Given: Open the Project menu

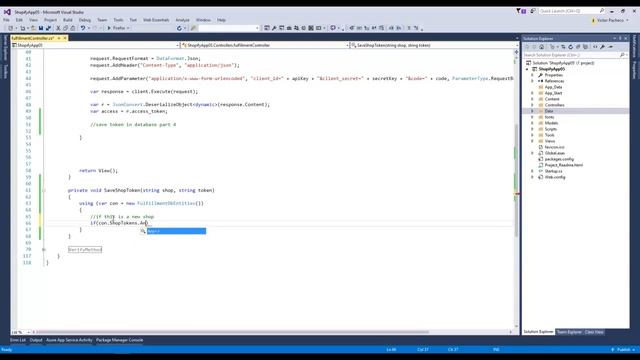Looking at the screenshot, I should 51,20.
